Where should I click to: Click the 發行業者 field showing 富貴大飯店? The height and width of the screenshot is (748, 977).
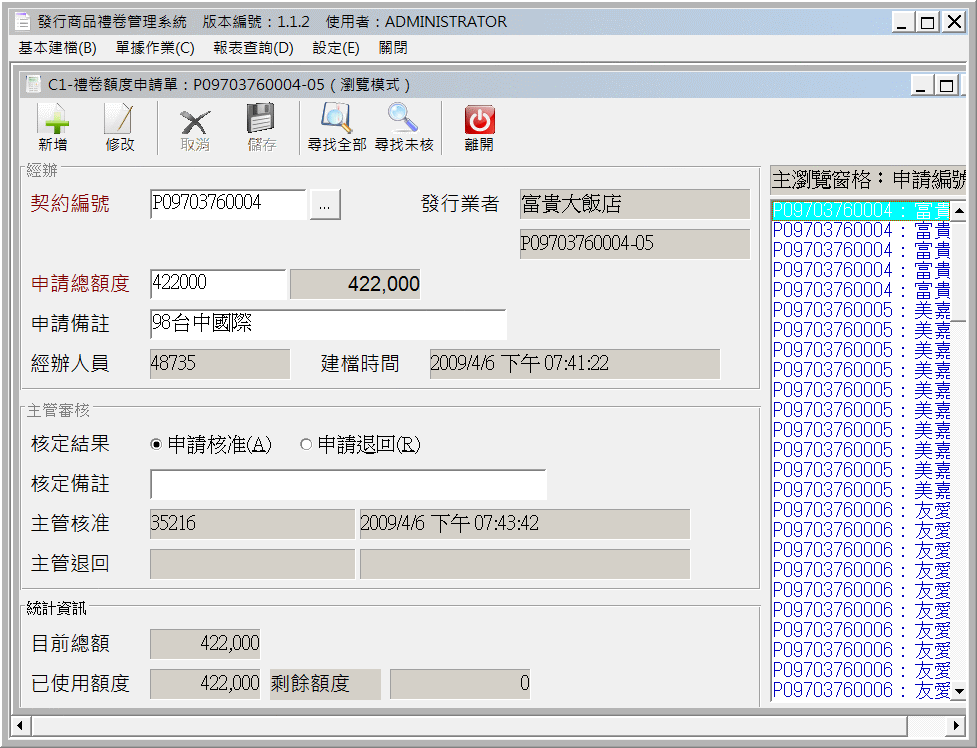635,204
